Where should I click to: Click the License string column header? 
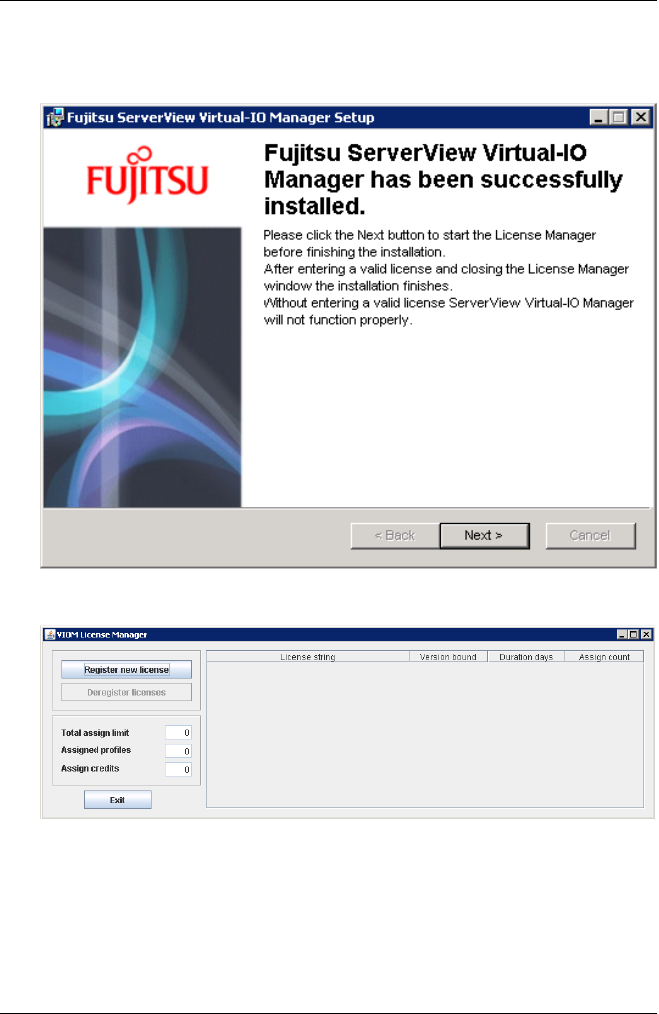tap(308, 656)
